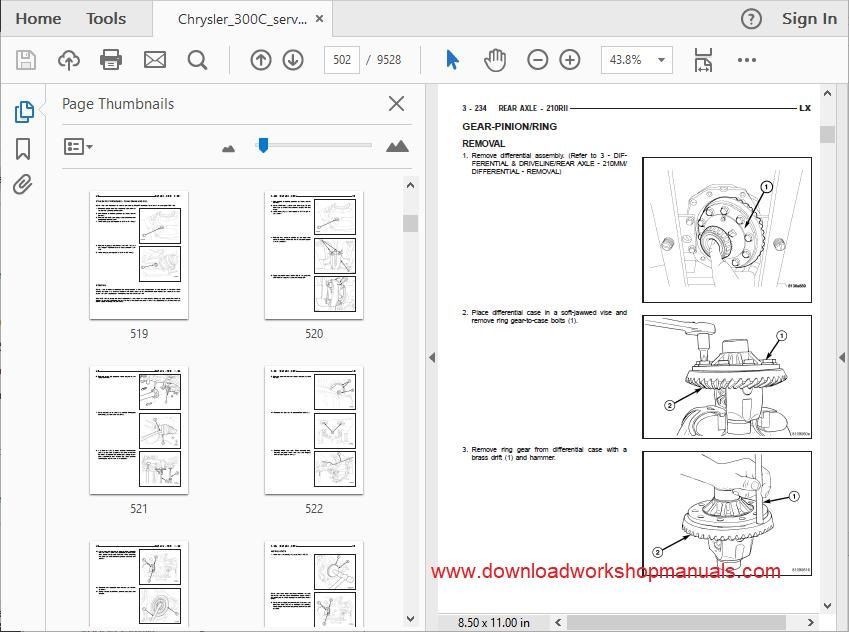
Task: Click the total page count 9528
Action: pos(389,60)
